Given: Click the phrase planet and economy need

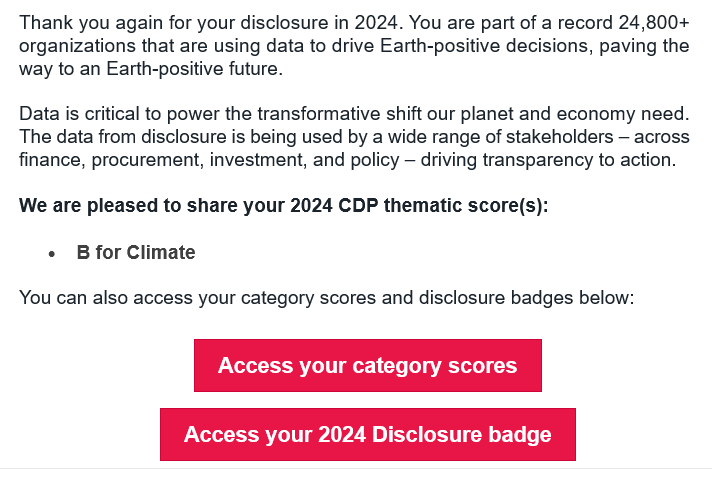Looking at the screenshot, I should [575, 114].
